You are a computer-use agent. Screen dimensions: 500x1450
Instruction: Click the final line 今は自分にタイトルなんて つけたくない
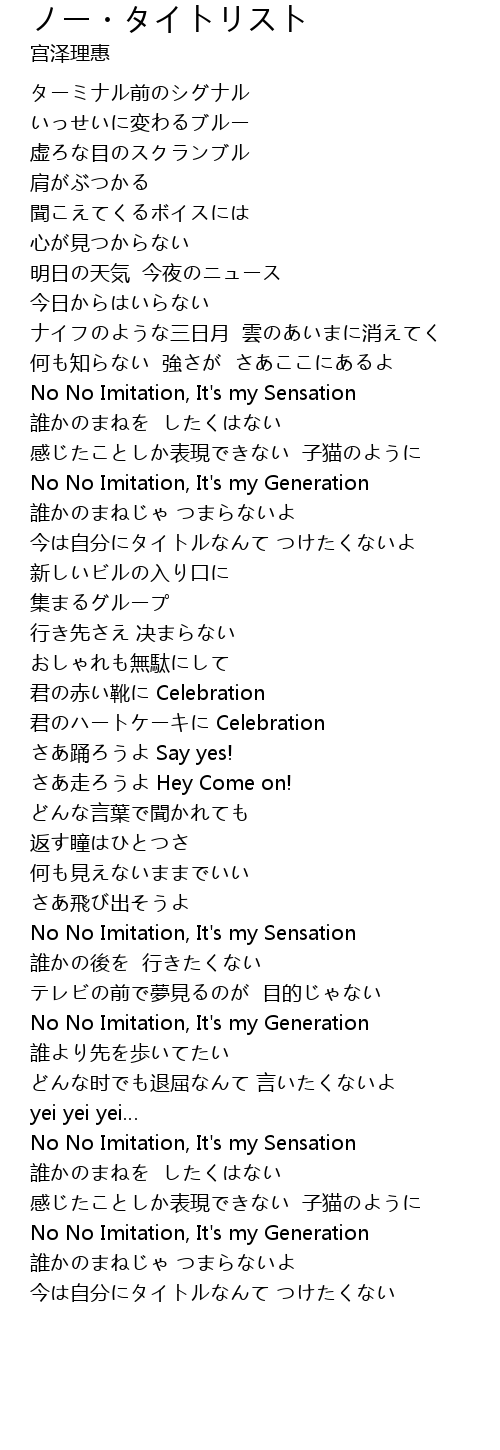pos(213,1293)
